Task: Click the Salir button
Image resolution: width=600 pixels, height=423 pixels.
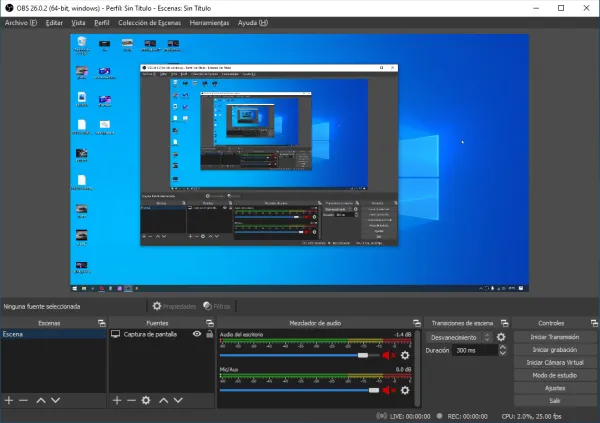Action: click(554, 401)
